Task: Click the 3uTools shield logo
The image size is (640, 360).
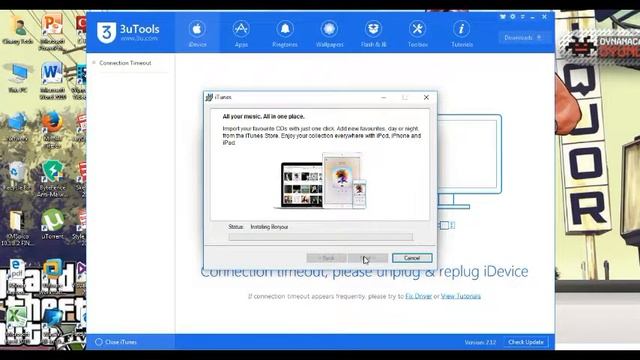Action: pos(107,32)
